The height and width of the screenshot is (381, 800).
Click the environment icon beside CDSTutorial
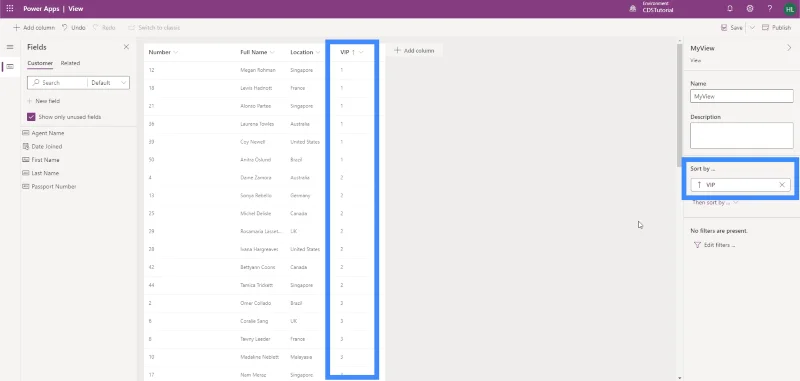(632, 9)
